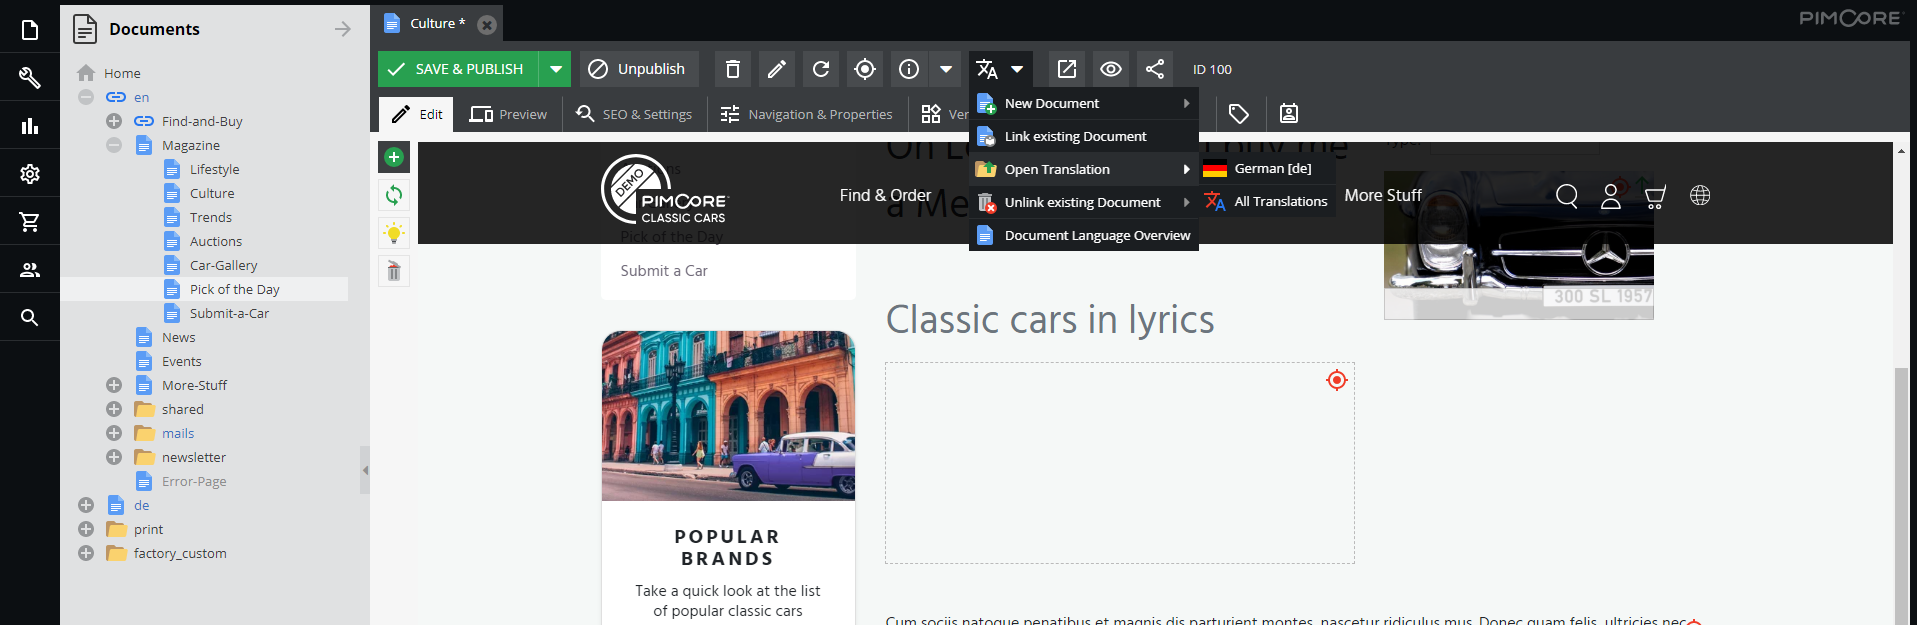
Task: Switch to the Preview tab
Action: pyautogui.click(x=509, y=114)
